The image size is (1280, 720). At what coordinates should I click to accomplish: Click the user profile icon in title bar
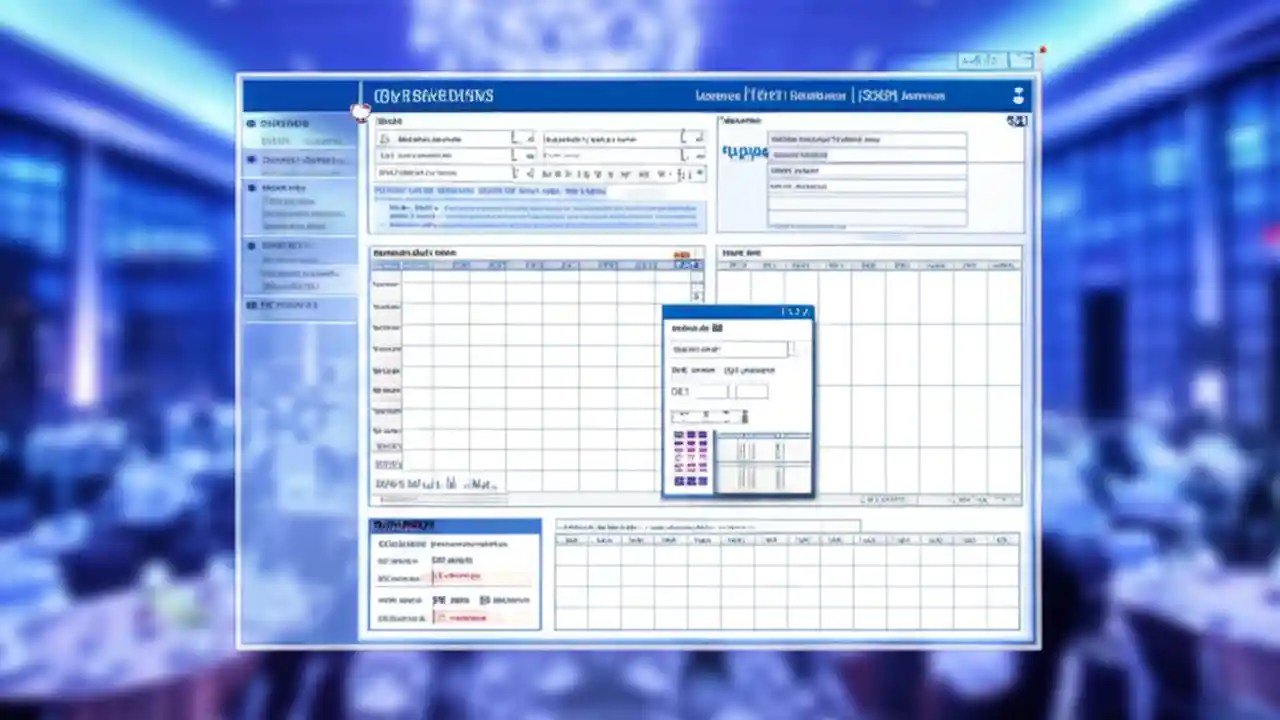(1018, 95)
